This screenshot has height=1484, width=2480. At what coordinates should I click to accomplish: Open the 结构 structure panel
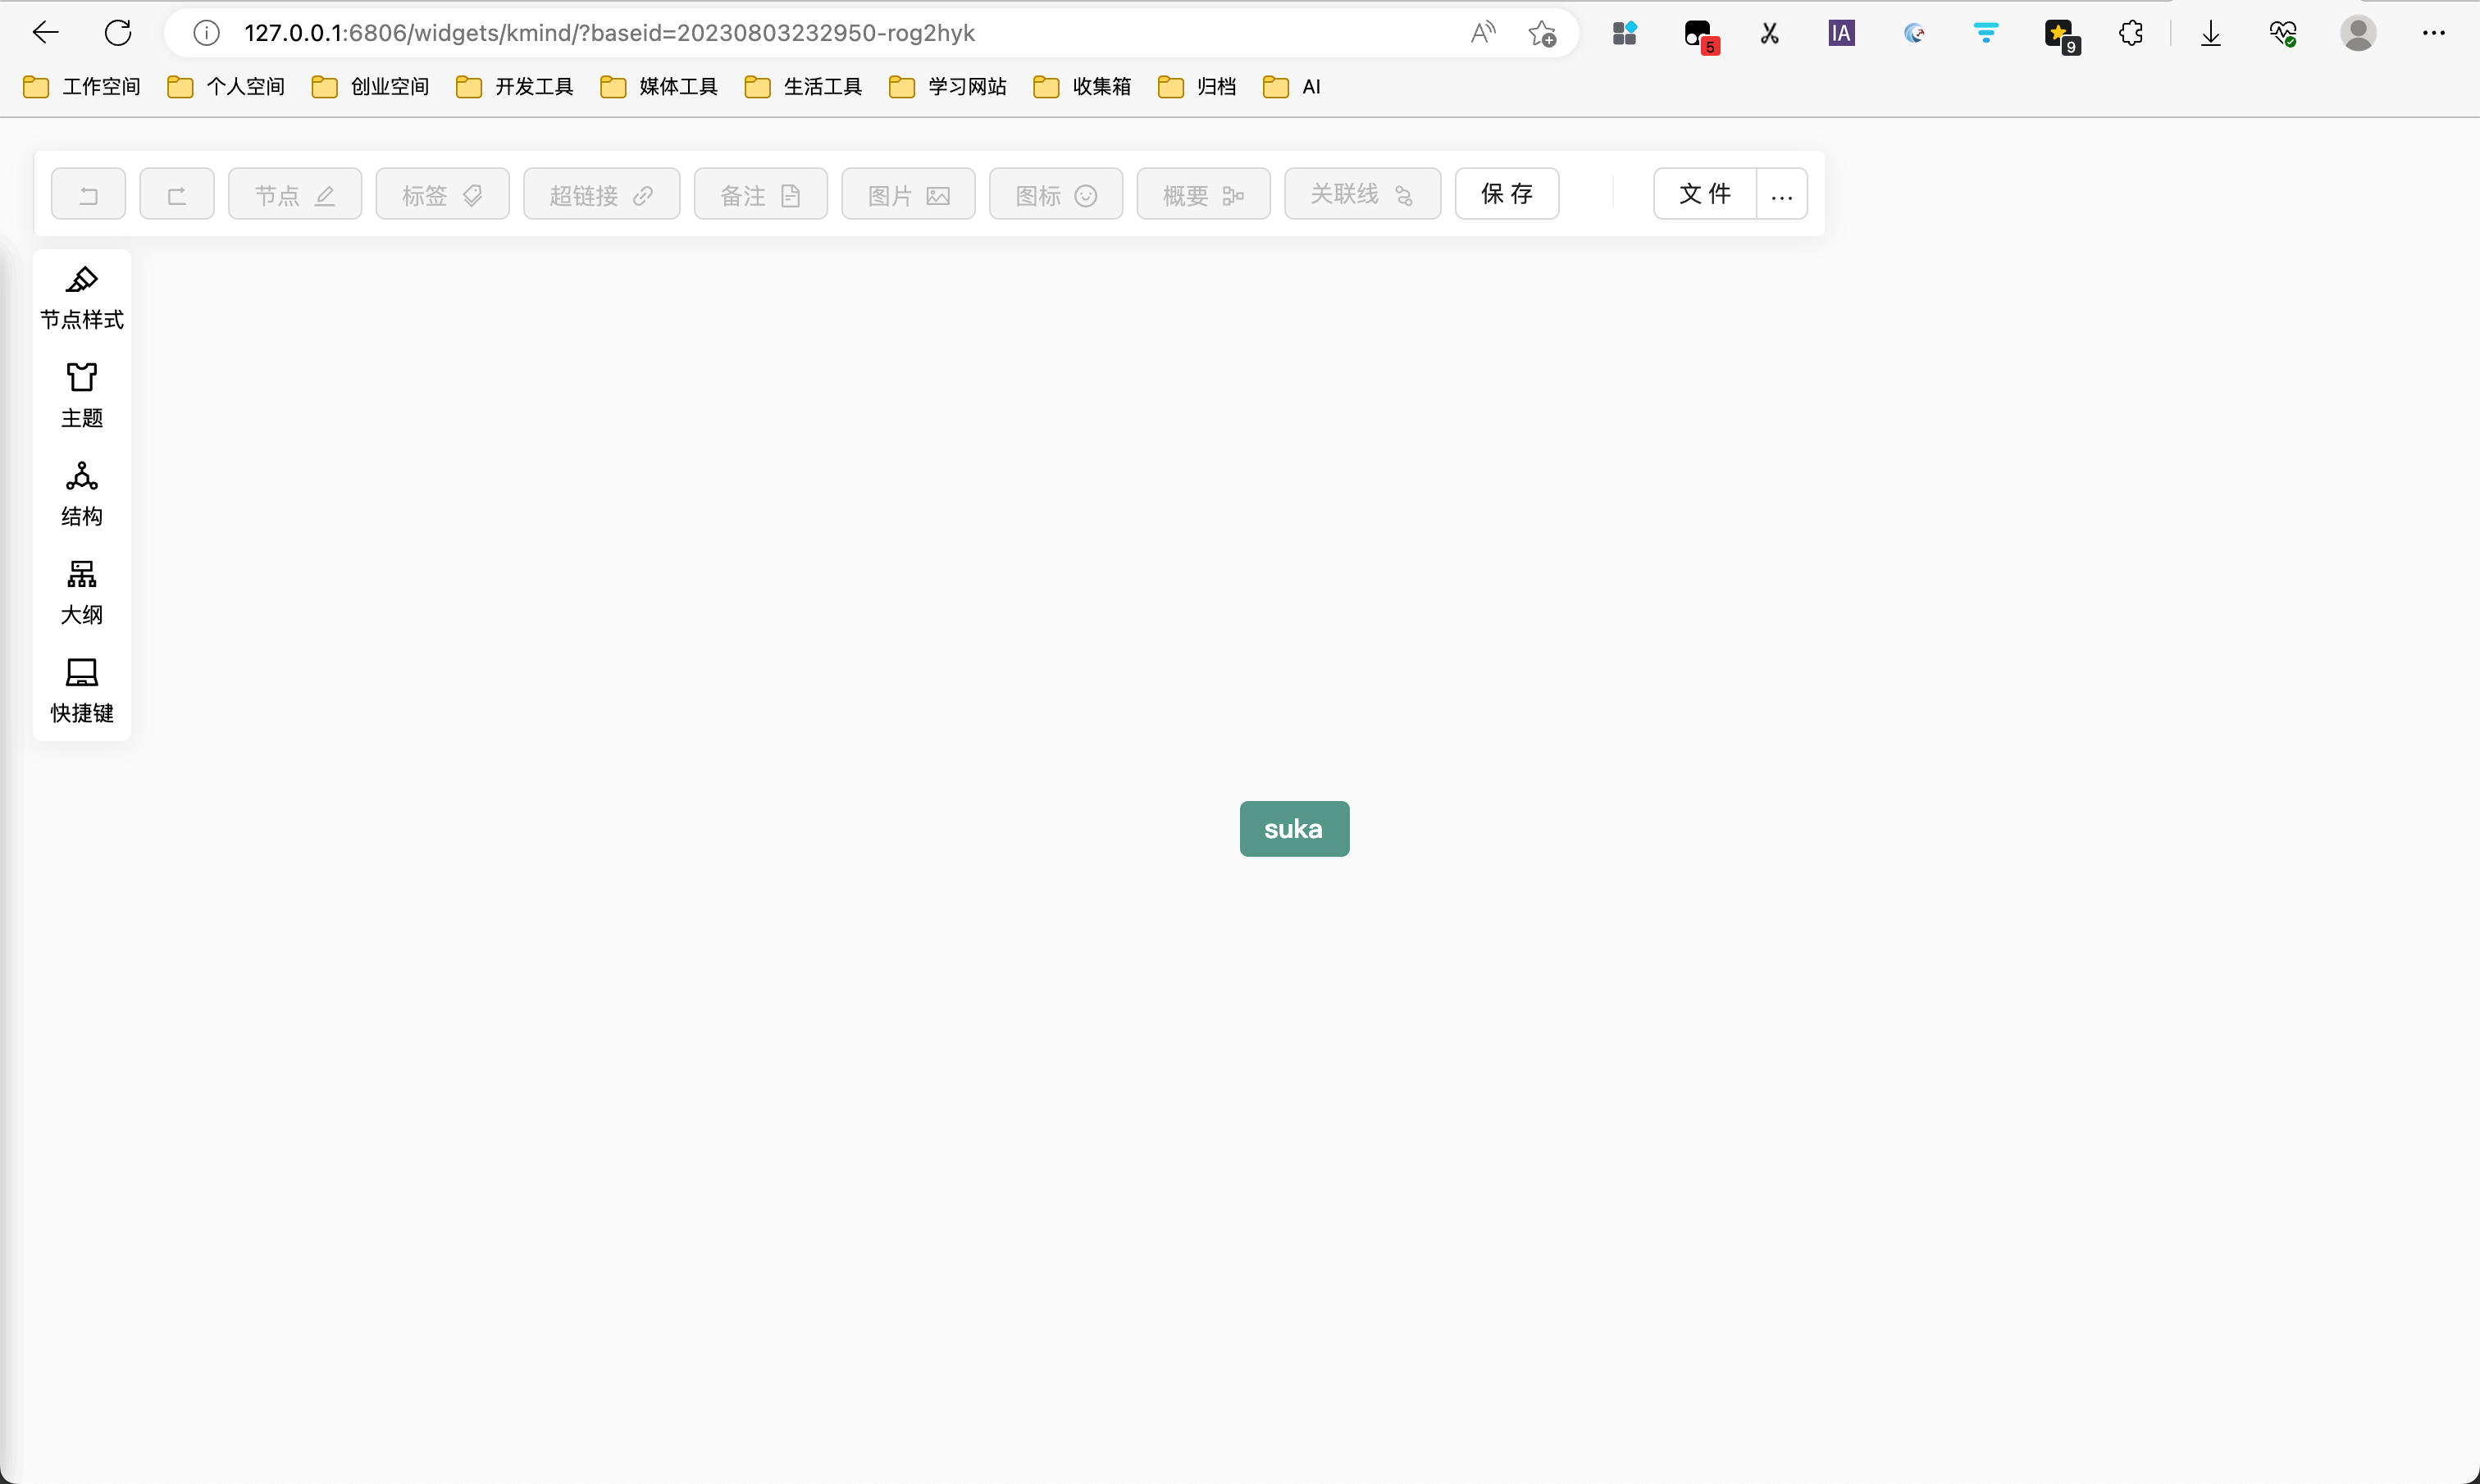(x=82, y=493)
